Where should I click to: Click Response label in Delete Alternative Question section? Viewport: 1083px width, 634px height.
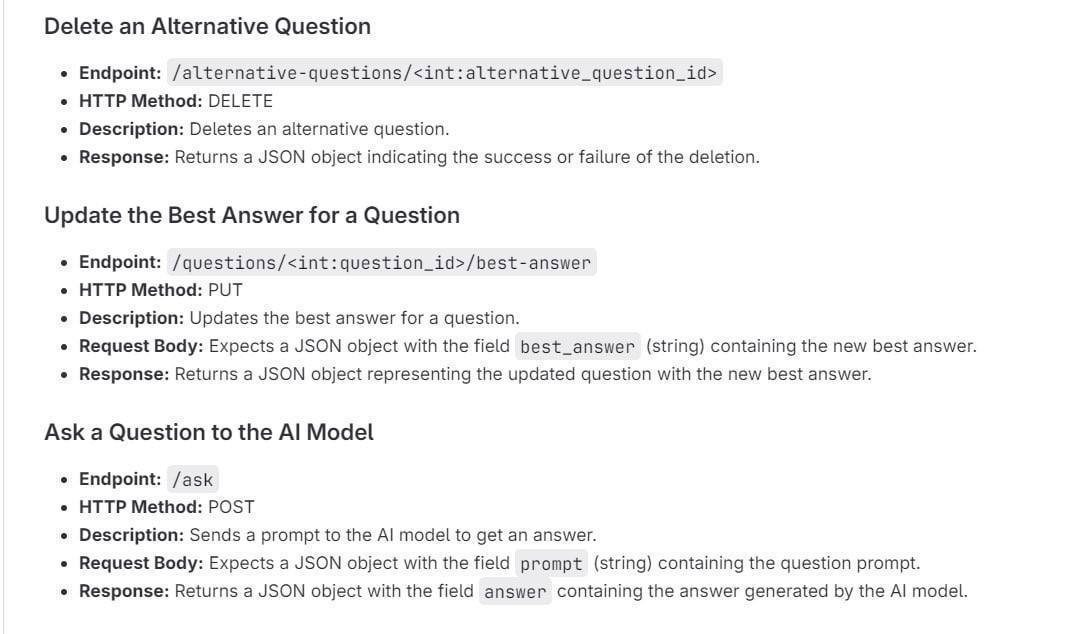click(x=124, y=157)
